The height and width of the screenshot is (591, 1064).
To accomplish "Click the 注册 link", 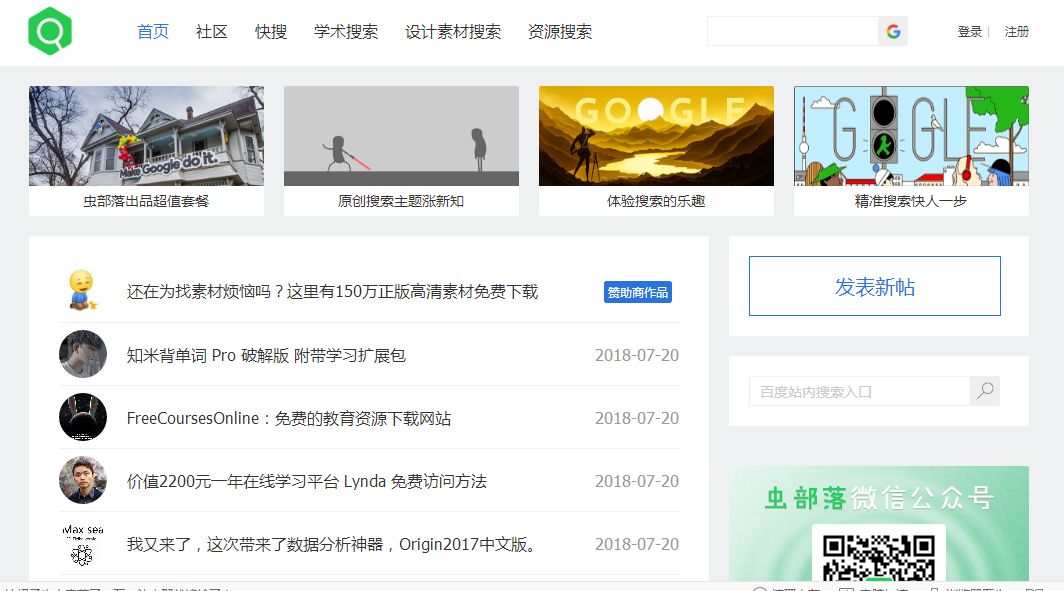I will coord(1016,32).
